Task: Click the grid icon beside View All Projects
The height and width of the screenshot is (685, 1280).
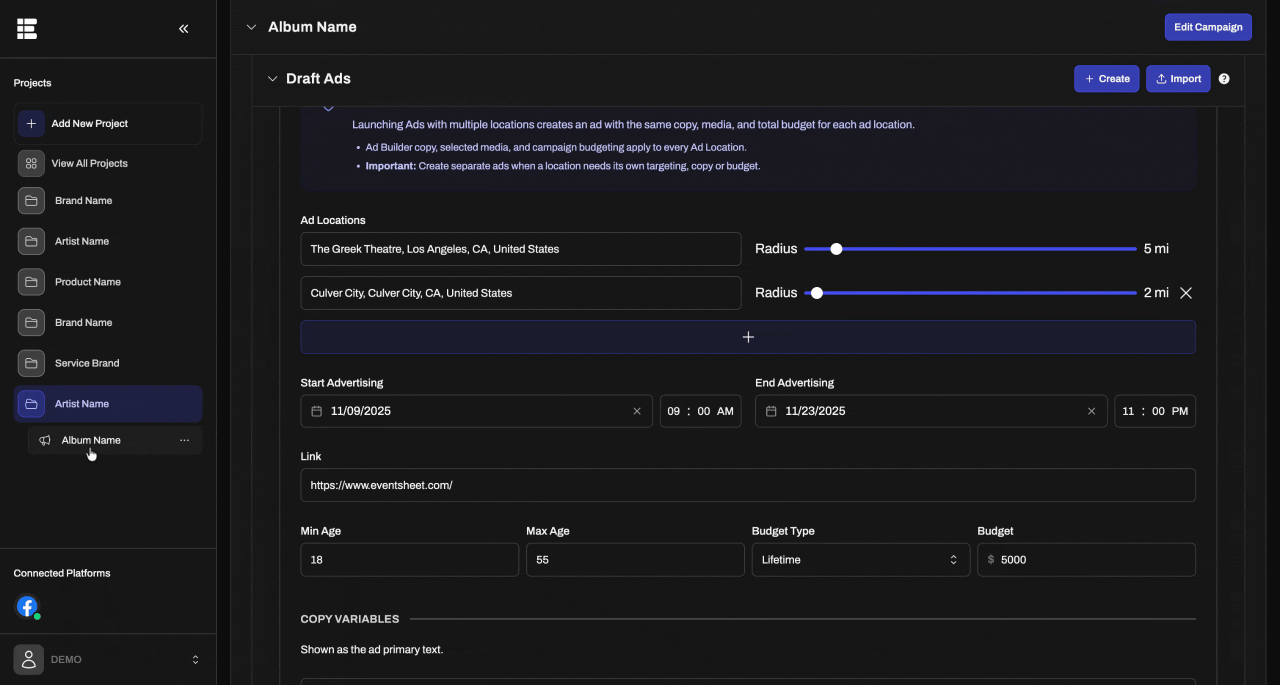Action: click(31, 163)
